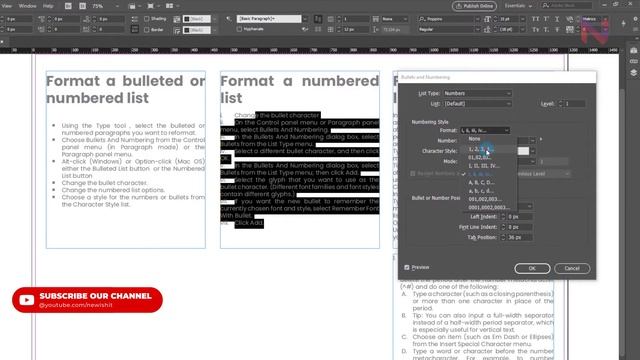Viewport: 640px width, 360px height.
Task: Click the Subscript icon
Action: coord(546,30)
